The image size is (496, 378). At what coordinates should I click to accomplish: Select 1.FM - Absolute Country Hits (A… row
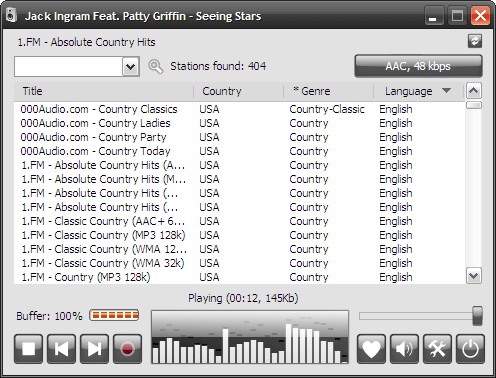pos(239,165)
